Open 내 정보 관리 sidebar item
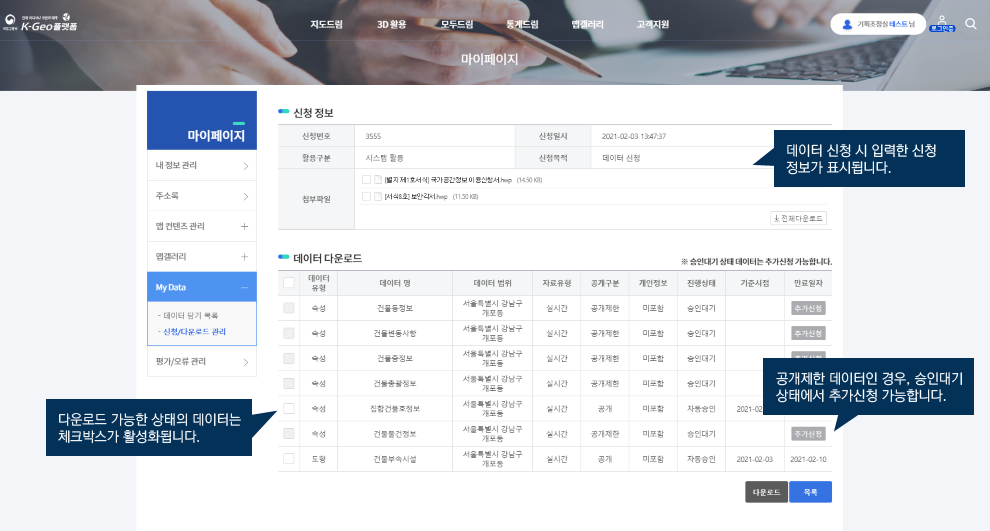The image size is (990, 531). [x=201, y=165]
